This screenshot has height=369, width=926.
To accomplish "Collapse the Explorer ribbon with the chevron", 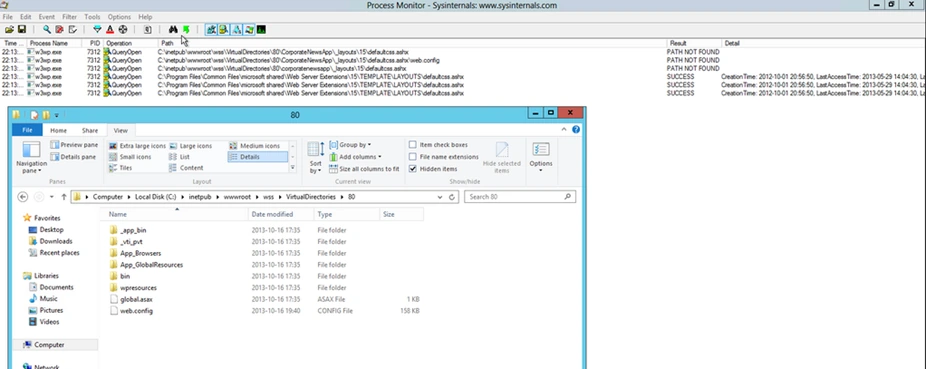I will 565,130.
